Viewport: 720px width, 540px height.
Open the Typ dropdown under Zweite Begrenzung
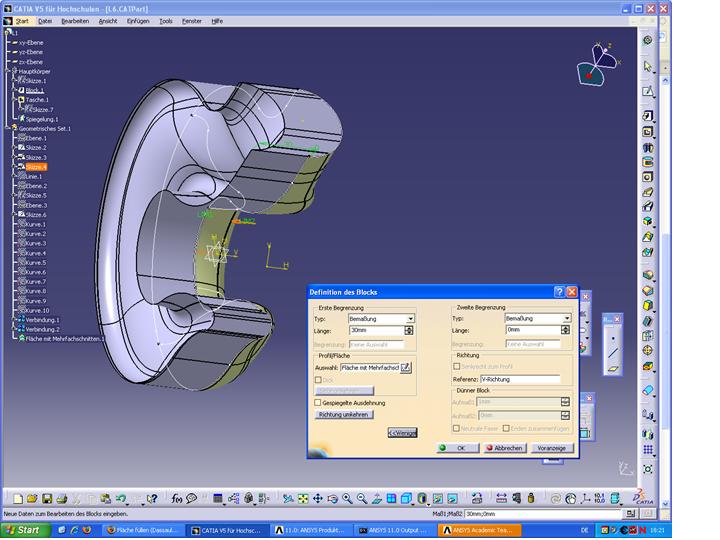coord(567,318)
